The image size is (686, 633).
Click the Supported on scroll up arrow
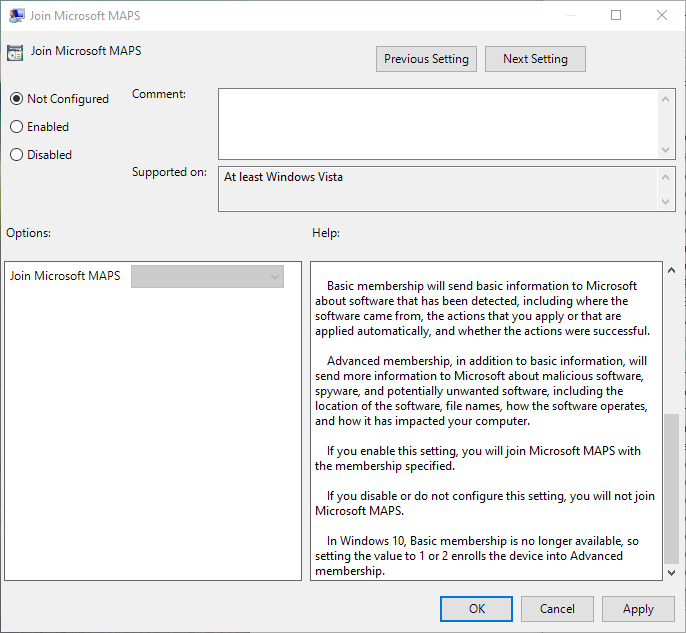(x=667, y=176)
